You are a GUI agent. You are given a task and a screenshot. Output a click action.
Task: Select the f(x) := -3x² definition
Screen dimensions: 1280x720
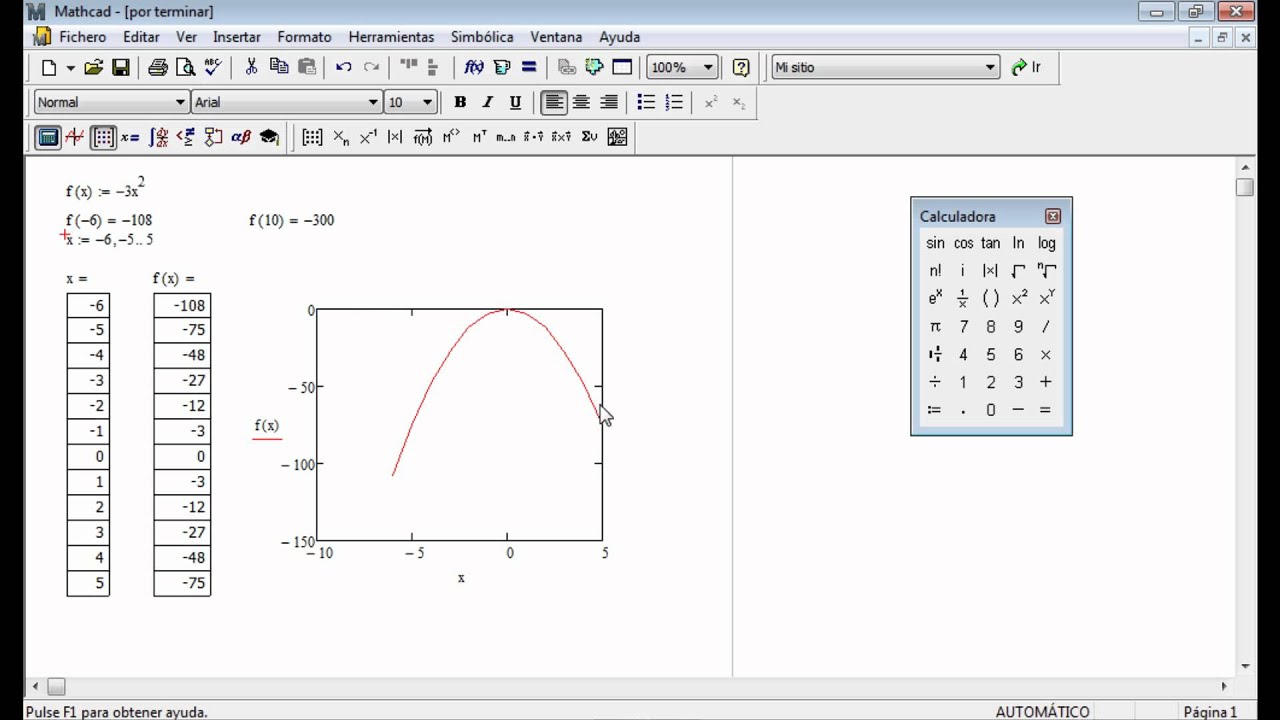tap(106, 189)
